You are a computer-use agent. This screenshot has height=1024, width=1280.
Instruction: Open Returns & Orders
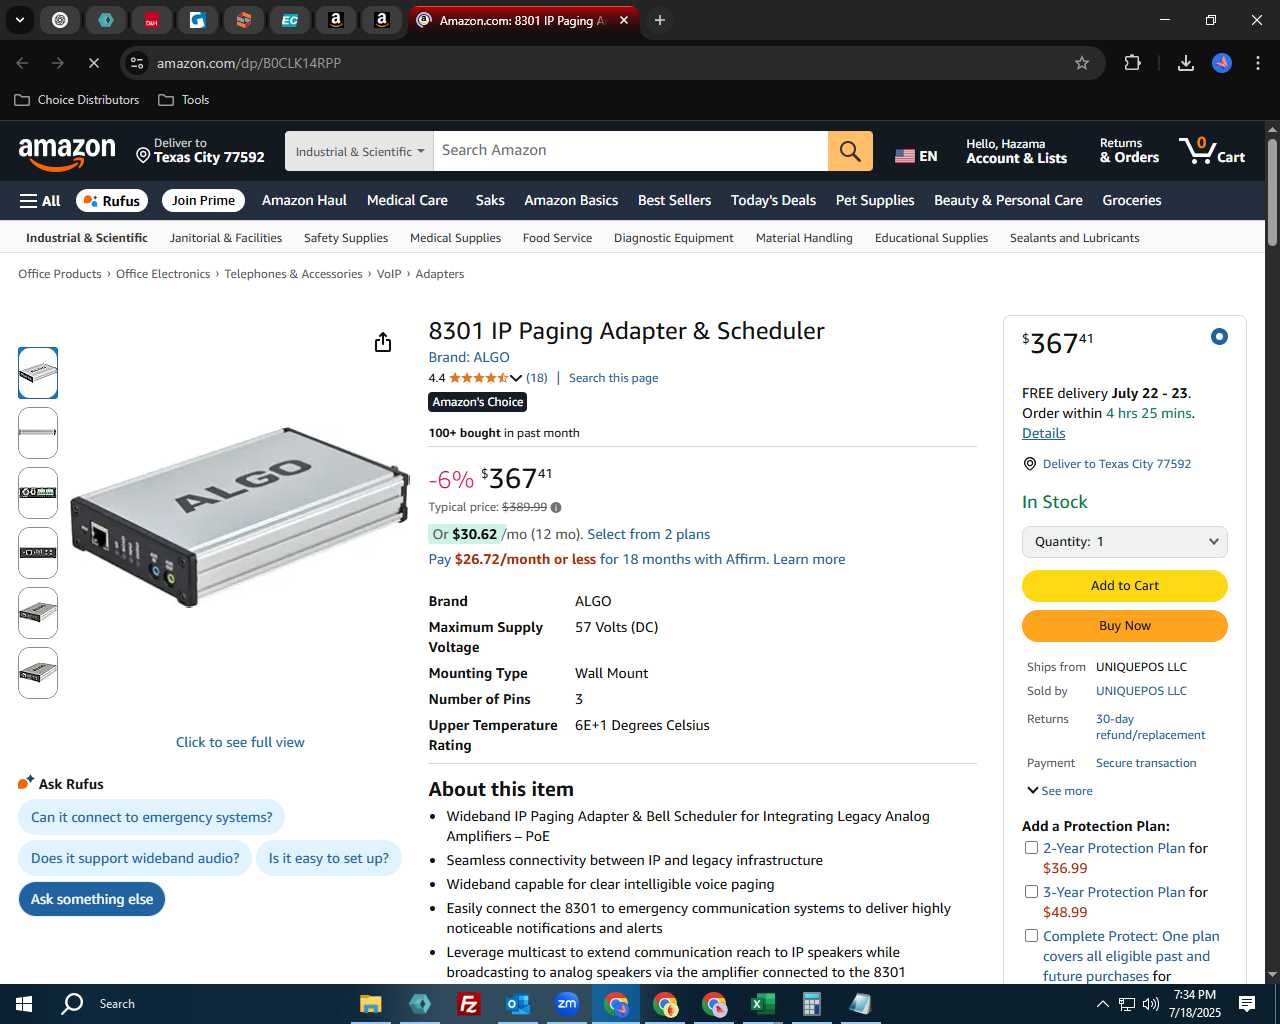(1129, 151)
